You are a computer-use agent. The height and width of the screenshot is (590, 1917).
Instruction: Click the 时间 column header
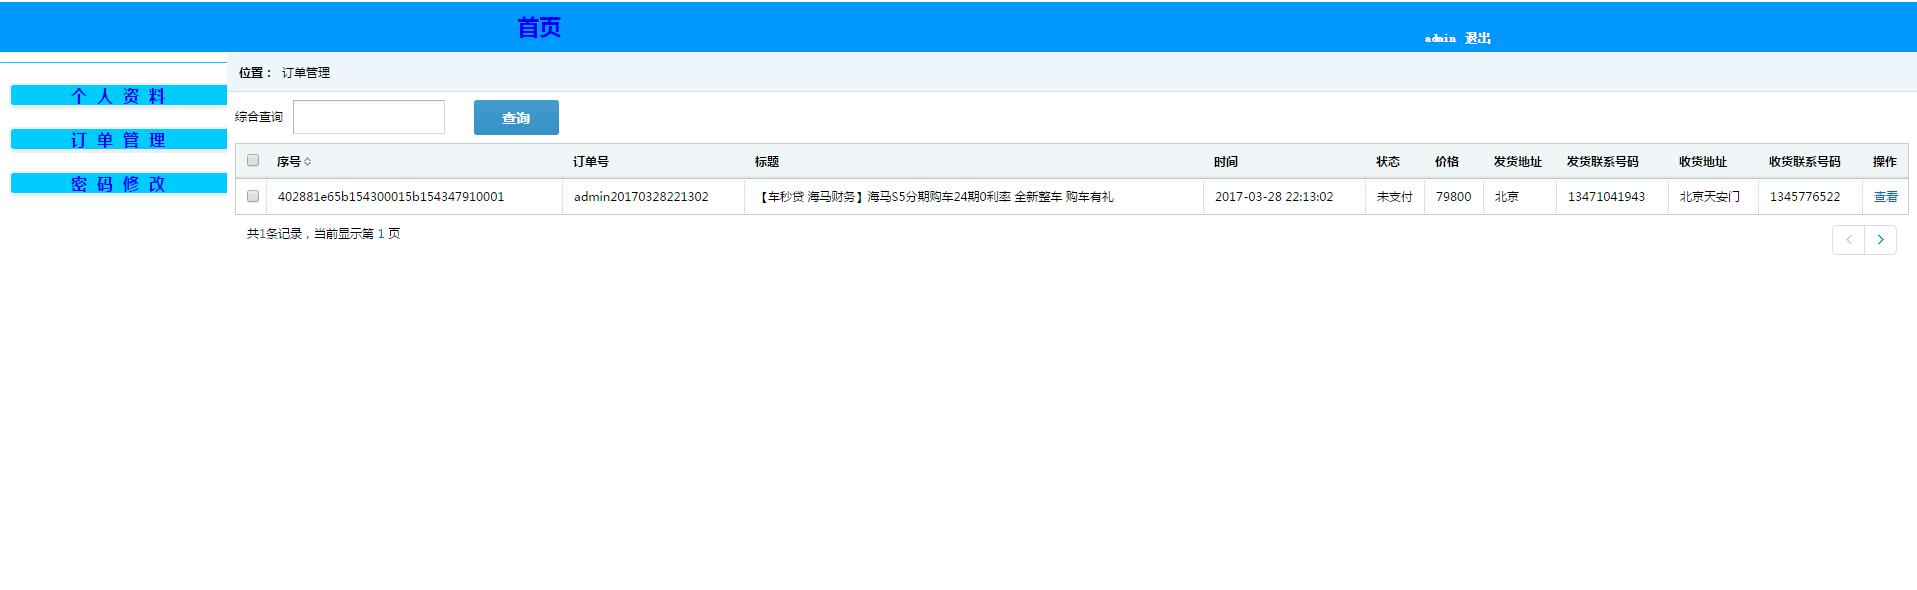click(x=1226, y=162)
